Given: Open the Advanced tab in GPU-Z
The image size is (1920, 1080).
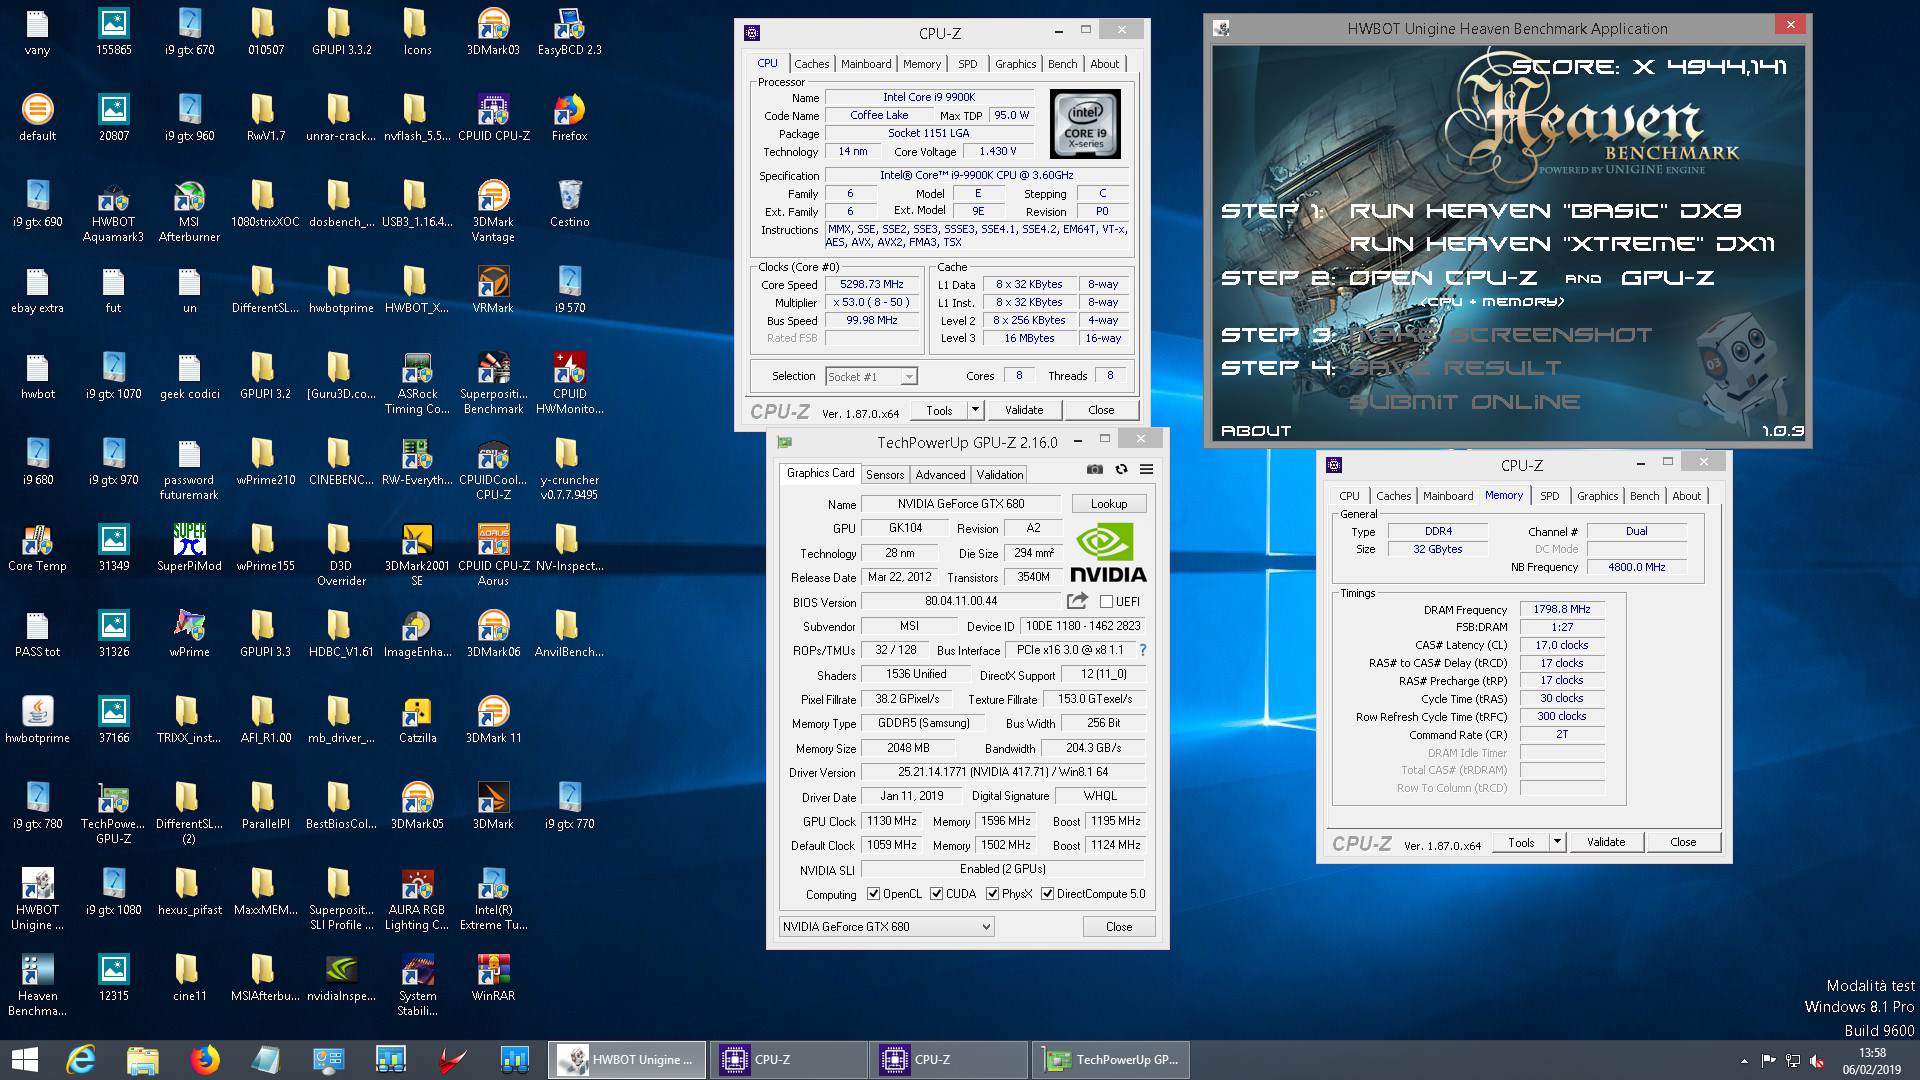Looking at the screenshot, I should click(940, 475).
